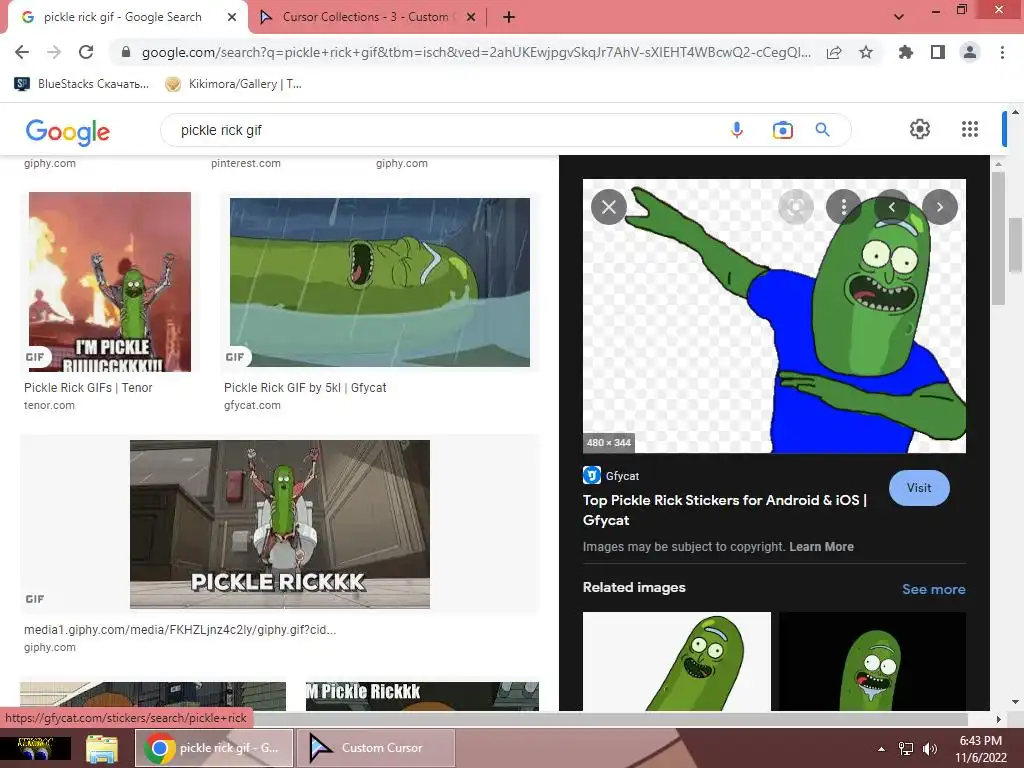This screenshot has width=1024, height=768.
Task: Close the pickle rick gif tab
Action: [232, 17]
